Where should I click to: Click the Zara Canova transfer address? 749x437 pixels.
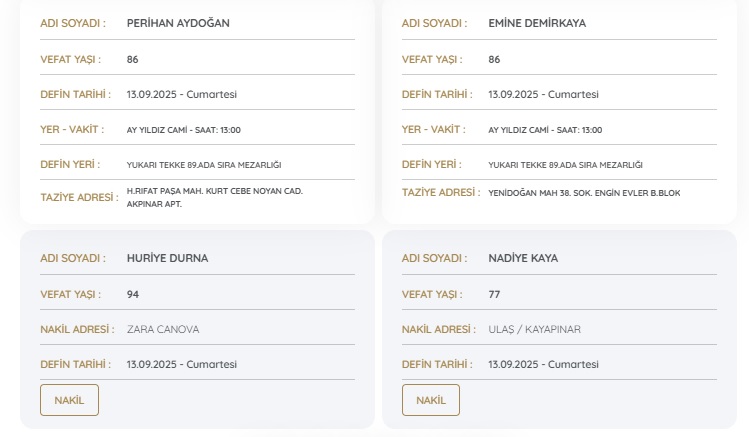[163, 329]
